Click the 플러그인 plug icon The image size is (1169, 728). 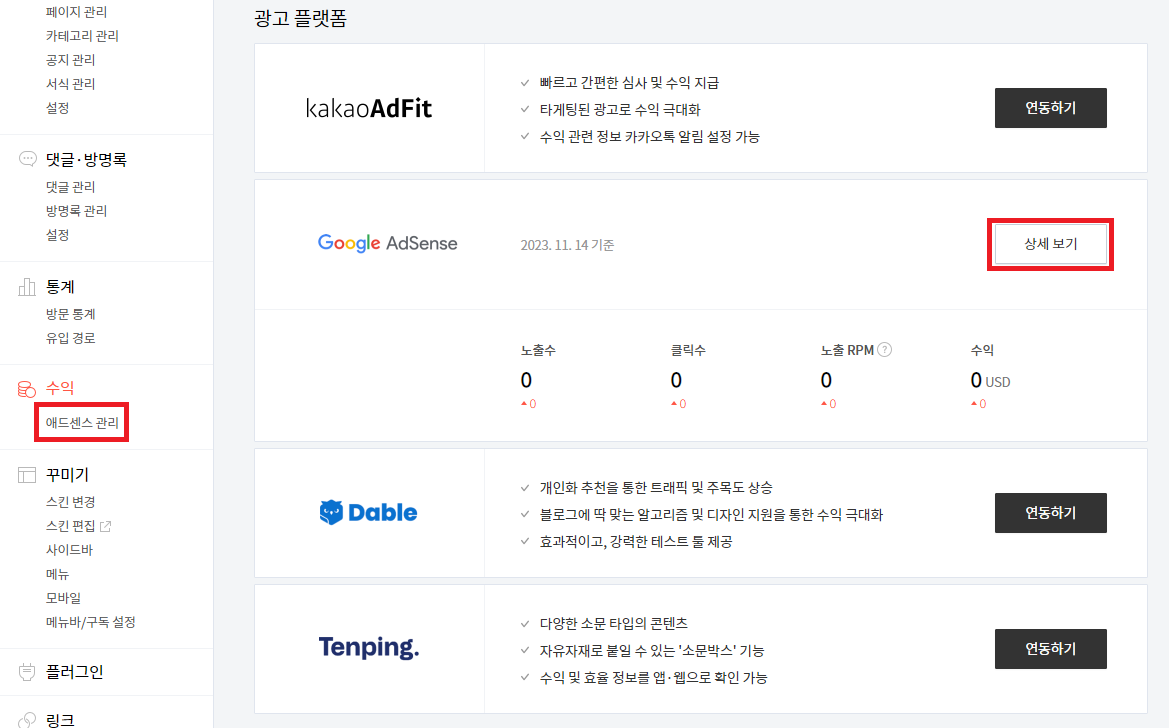point(27,672)
